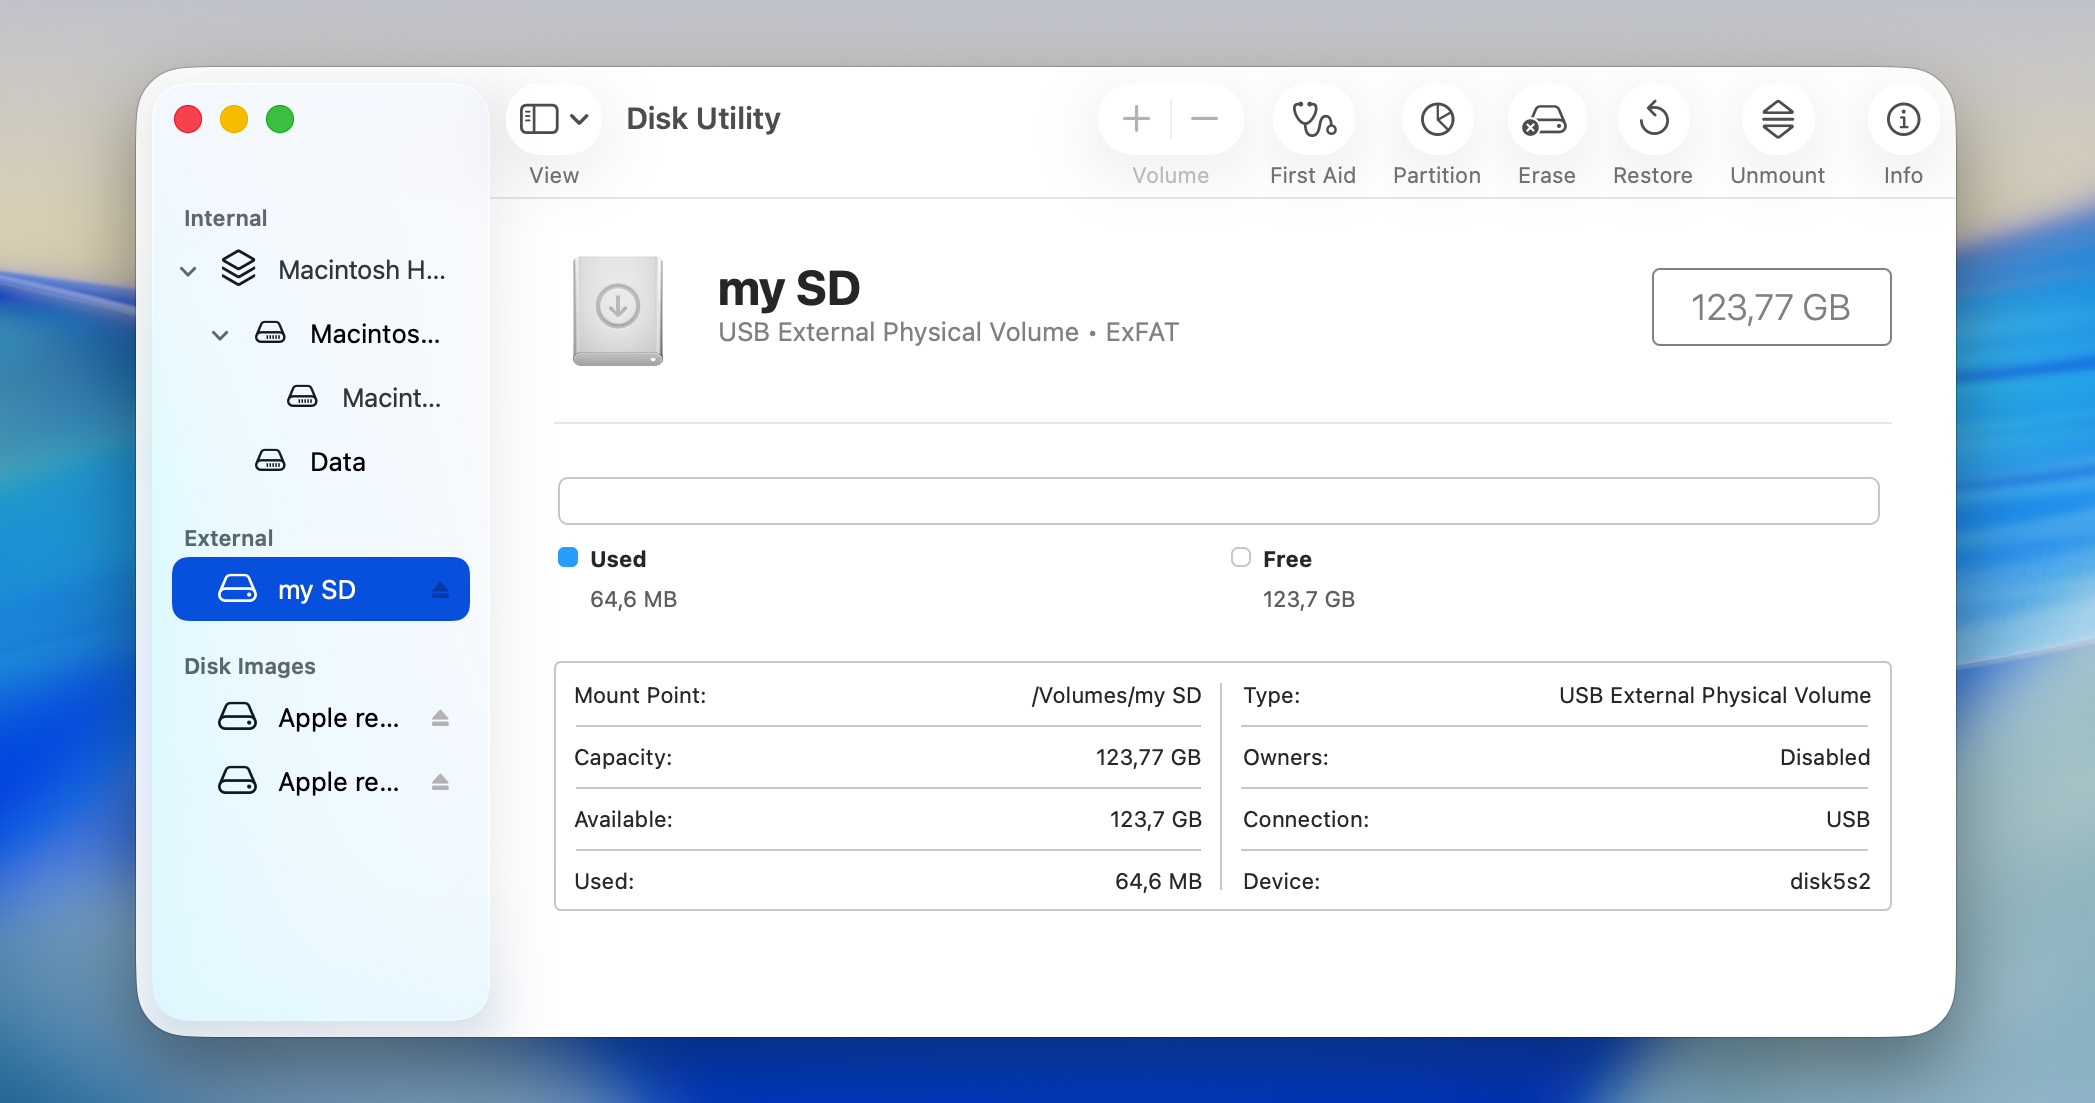This screenshot has height=1103, width=2095.
Task: Click the storage usage bar
Action: 1218,501
